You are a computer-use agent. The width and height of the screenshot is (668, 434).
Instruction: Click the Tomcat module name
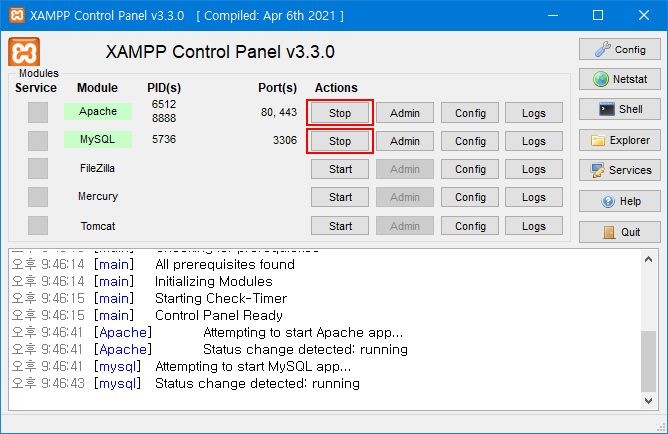click(x=98, y=226)
